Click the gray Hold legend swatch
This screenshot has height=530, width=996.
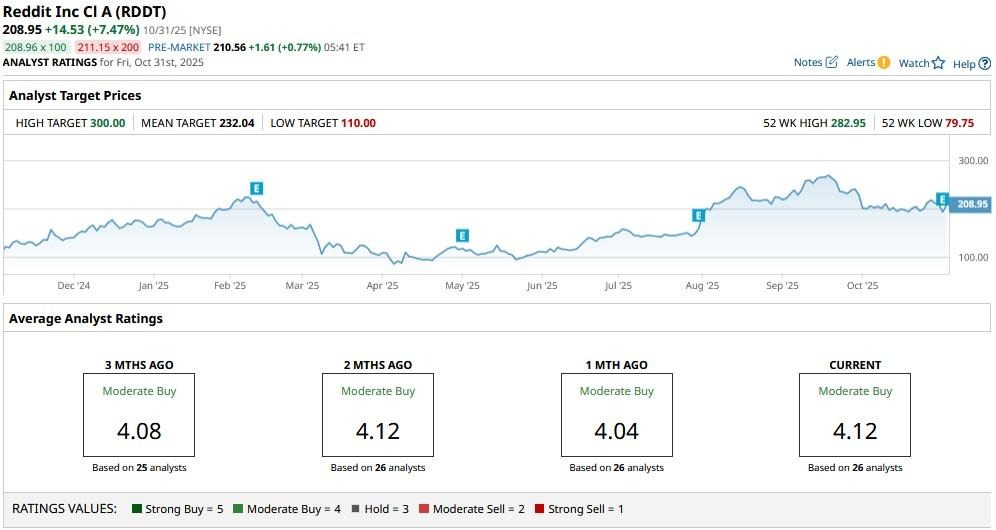[x=356, y=508]
